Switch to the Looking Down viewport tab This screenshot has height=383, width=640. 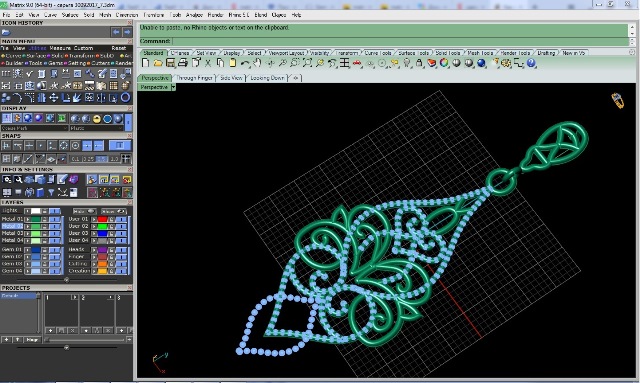(x=267, y=78)
